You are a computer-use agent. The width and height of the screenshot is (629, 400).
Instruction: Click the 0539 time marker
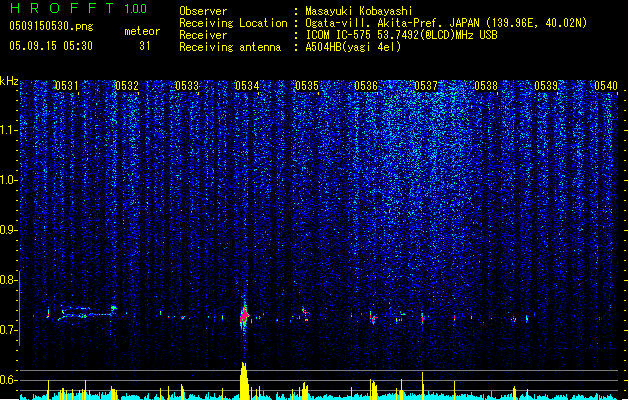point(546,86)
